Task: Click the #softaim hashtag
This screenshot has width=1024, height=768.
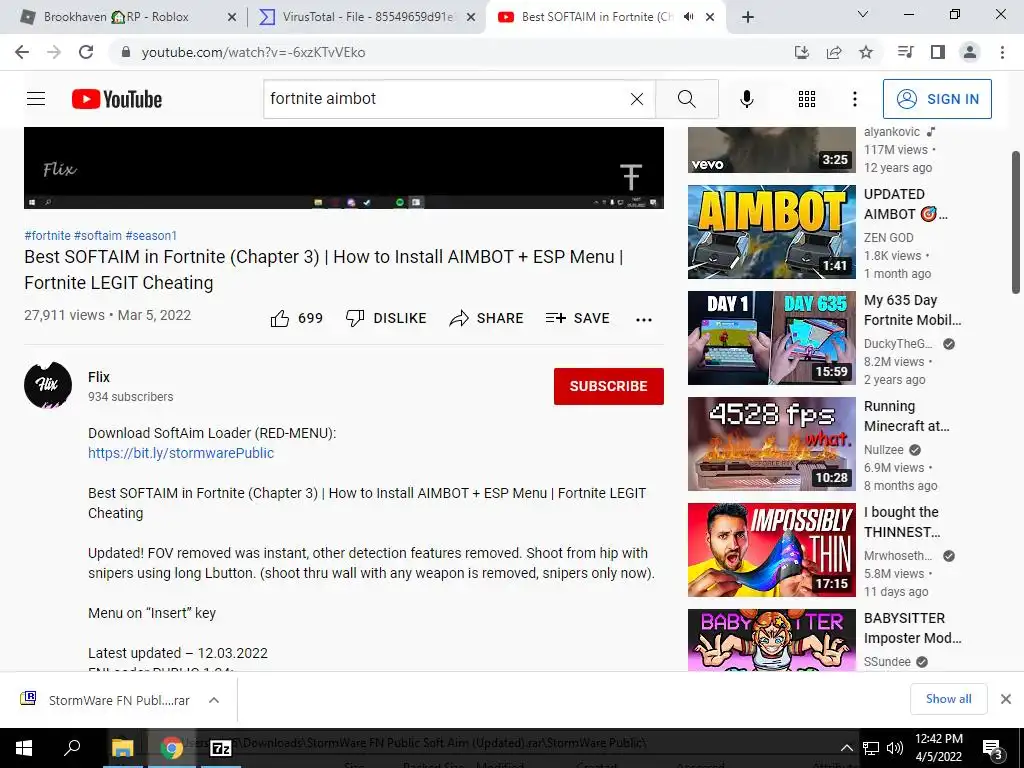Action: (98, 236)
